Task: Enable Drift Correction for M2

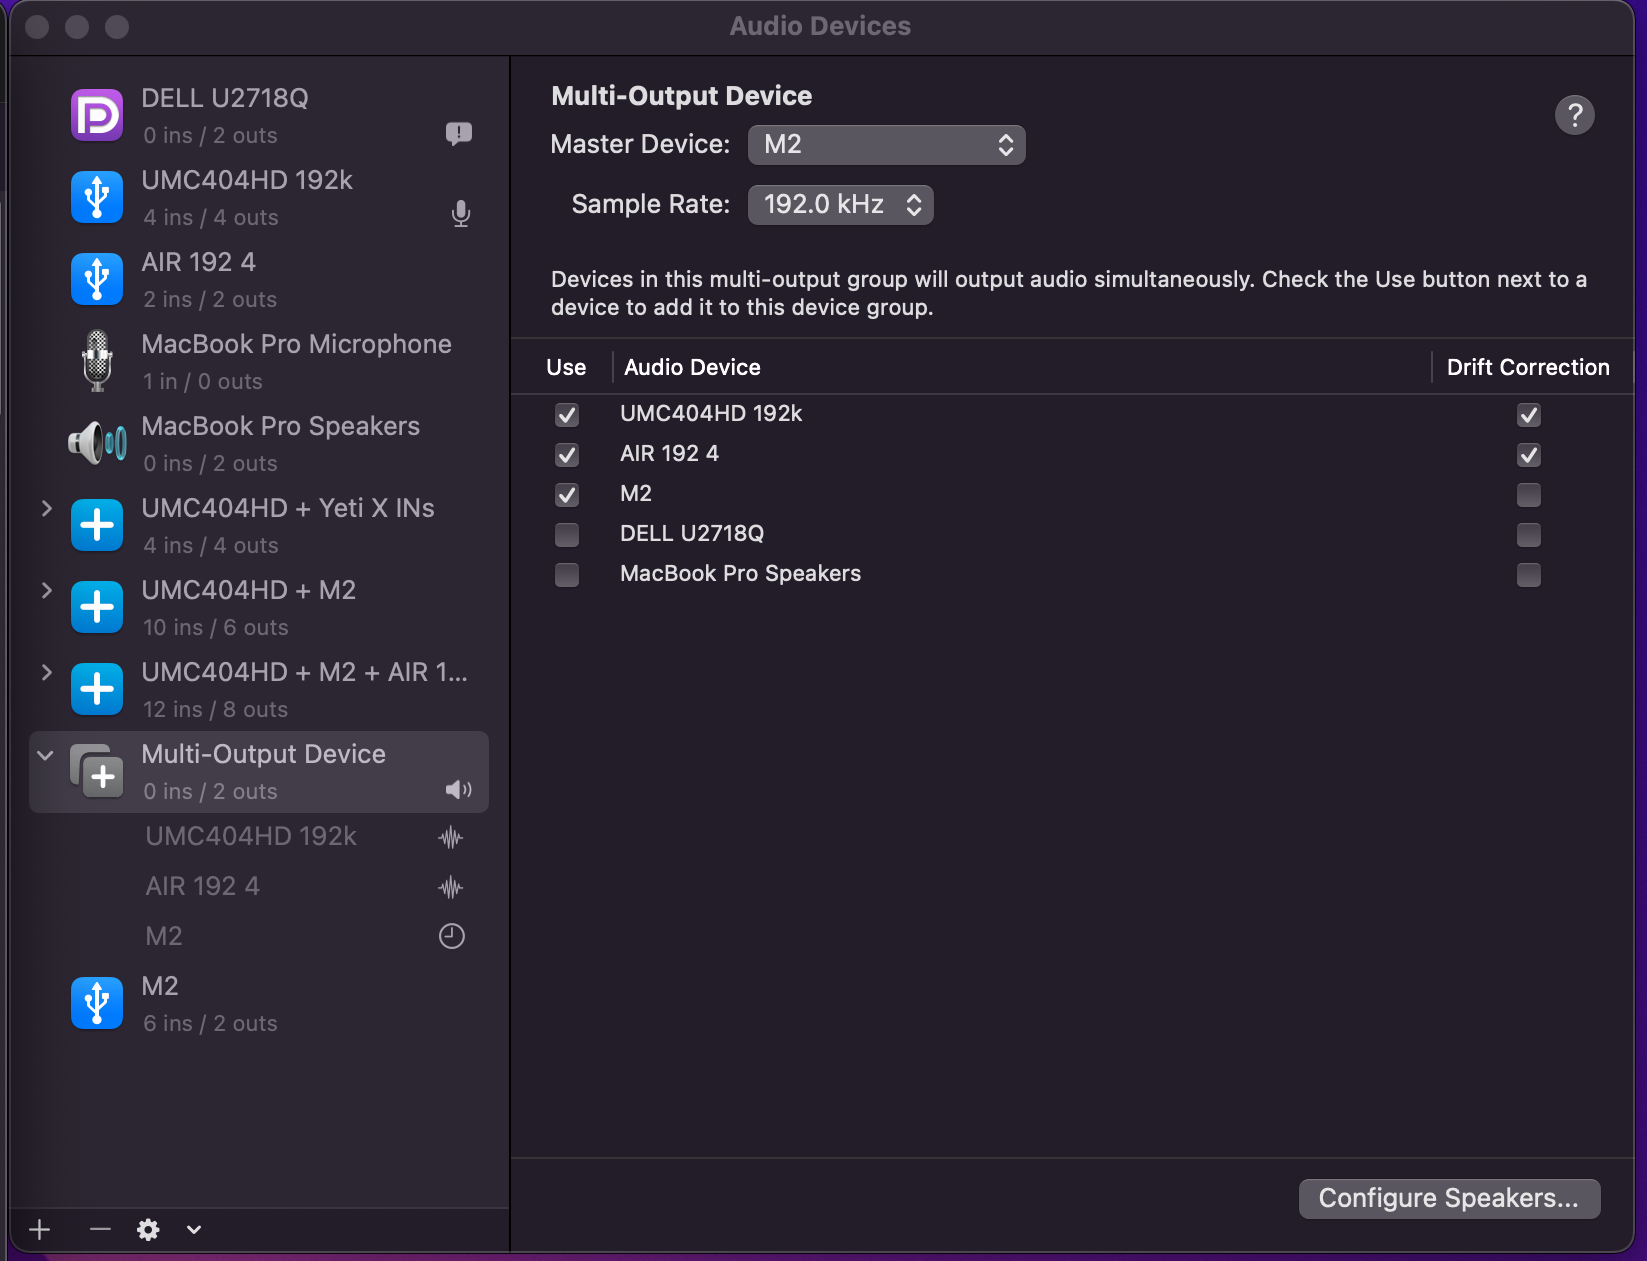Action: 1528,495
